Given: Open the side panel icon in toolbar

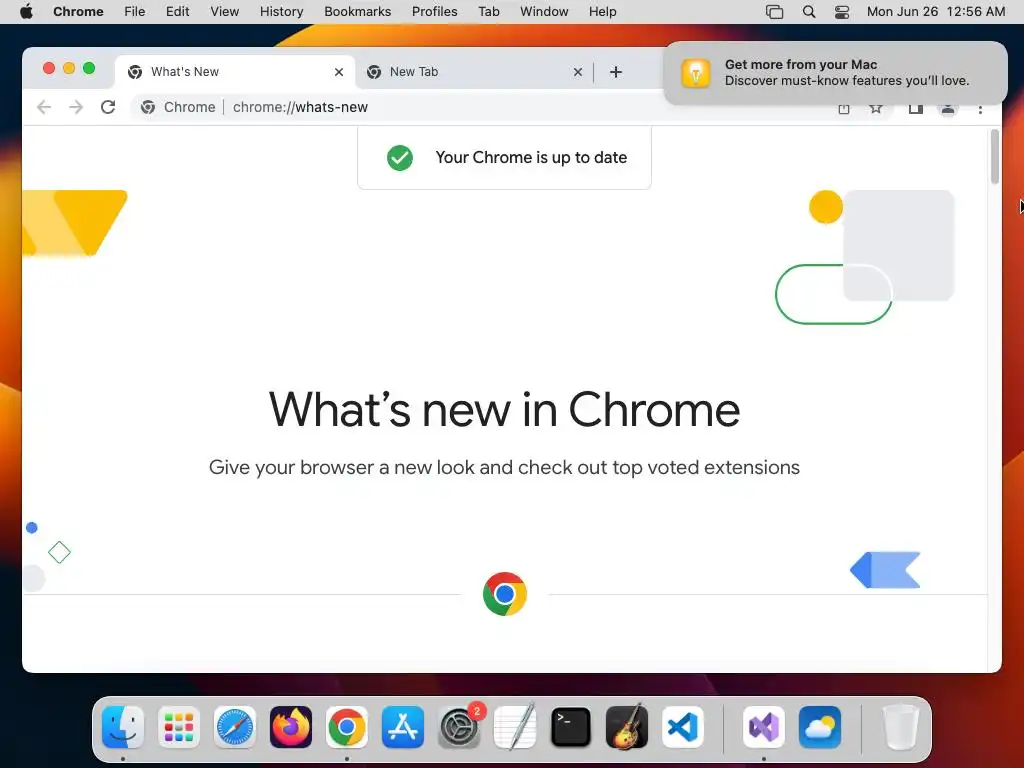Looking at the screenshot, I should (916, 108).
